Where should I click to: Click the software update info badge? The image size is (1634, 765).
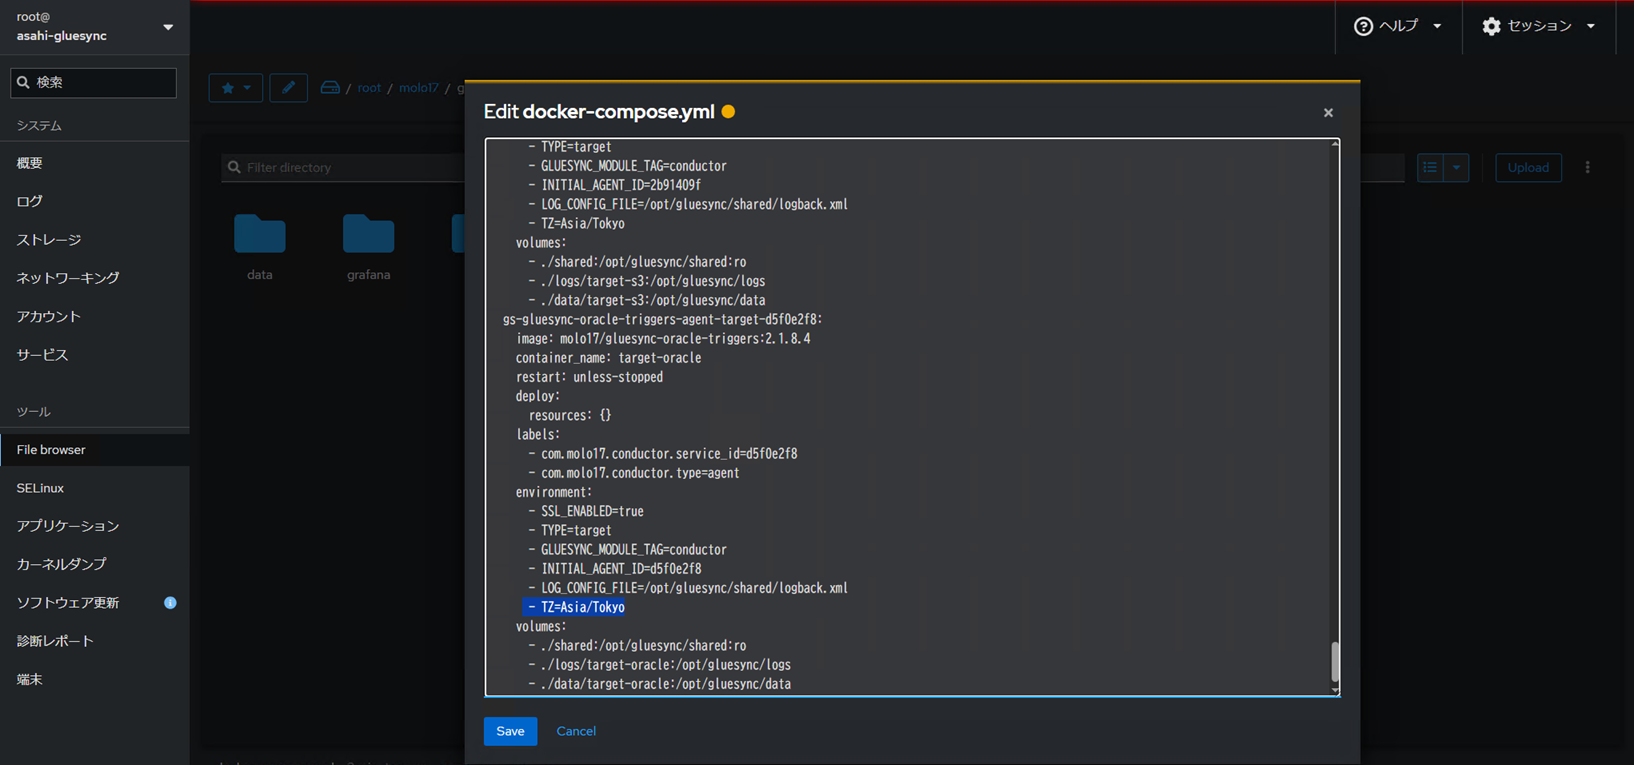point(170,603)
